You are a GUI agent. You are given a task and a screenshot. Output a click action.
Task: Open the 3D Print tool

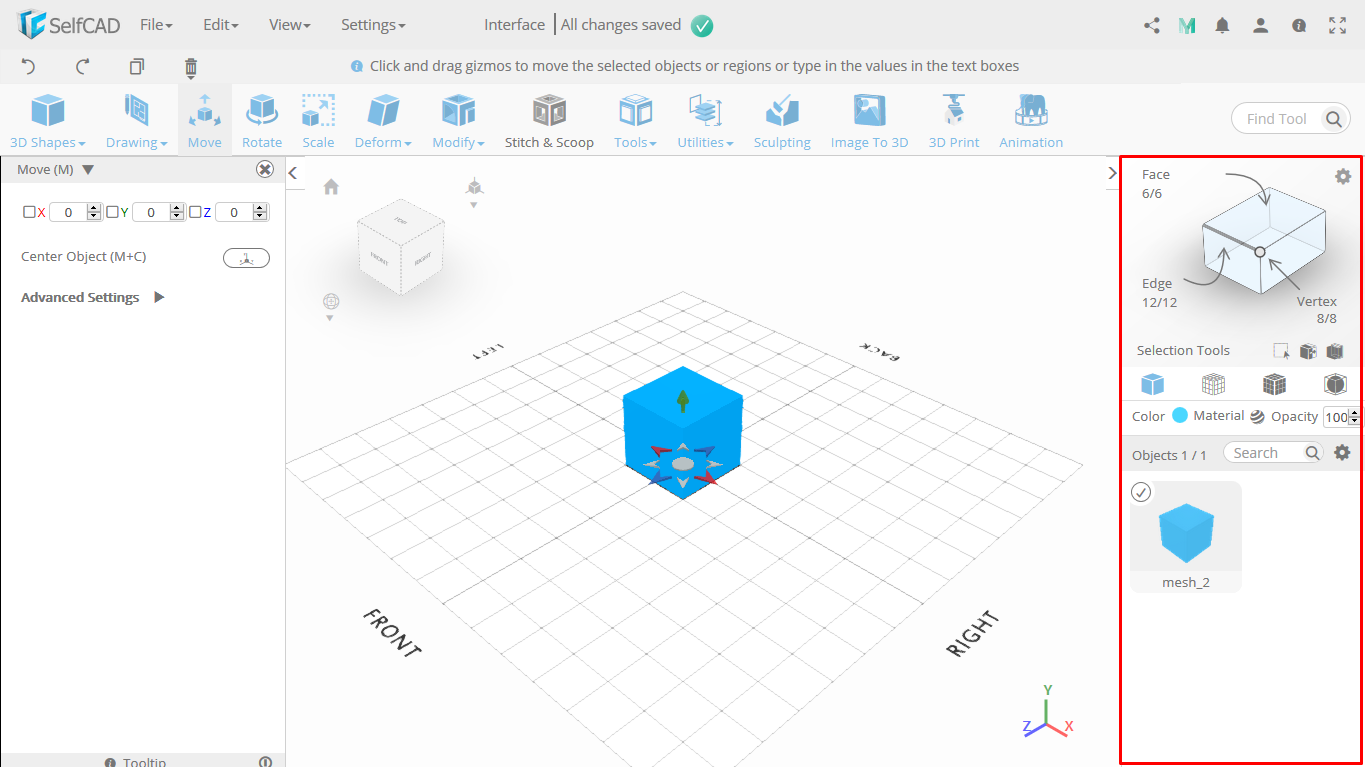pos(952,119)
